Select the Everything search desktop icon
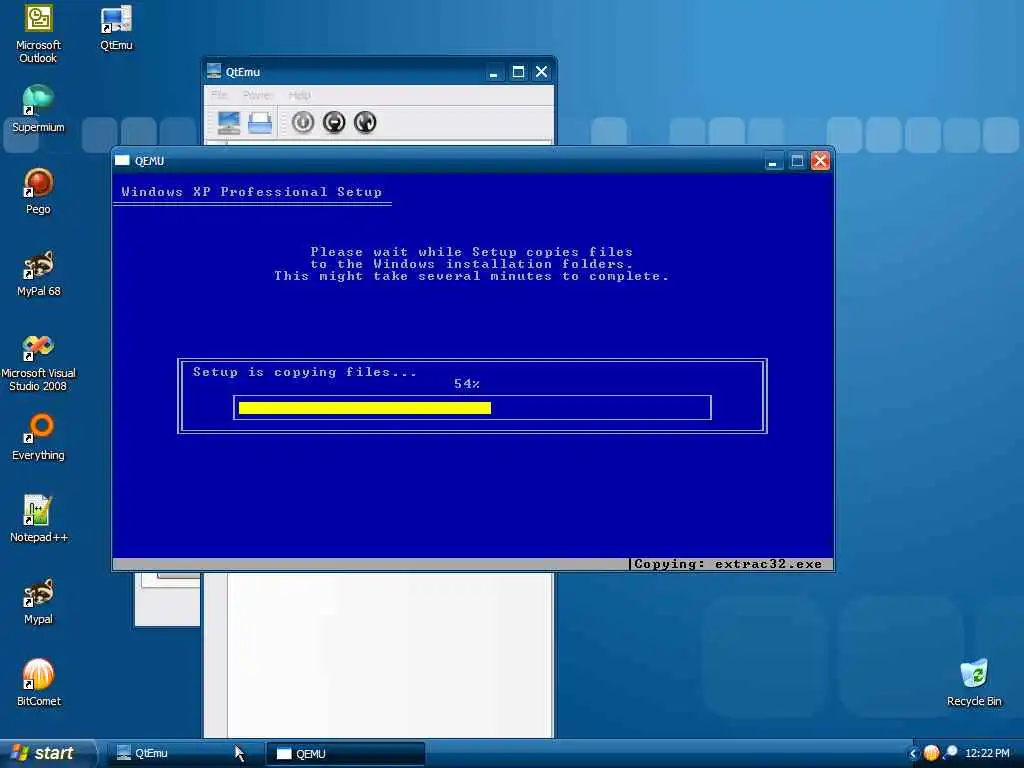Image resolution: width=1024 pixels, height=768 pixels. point(38,437)
